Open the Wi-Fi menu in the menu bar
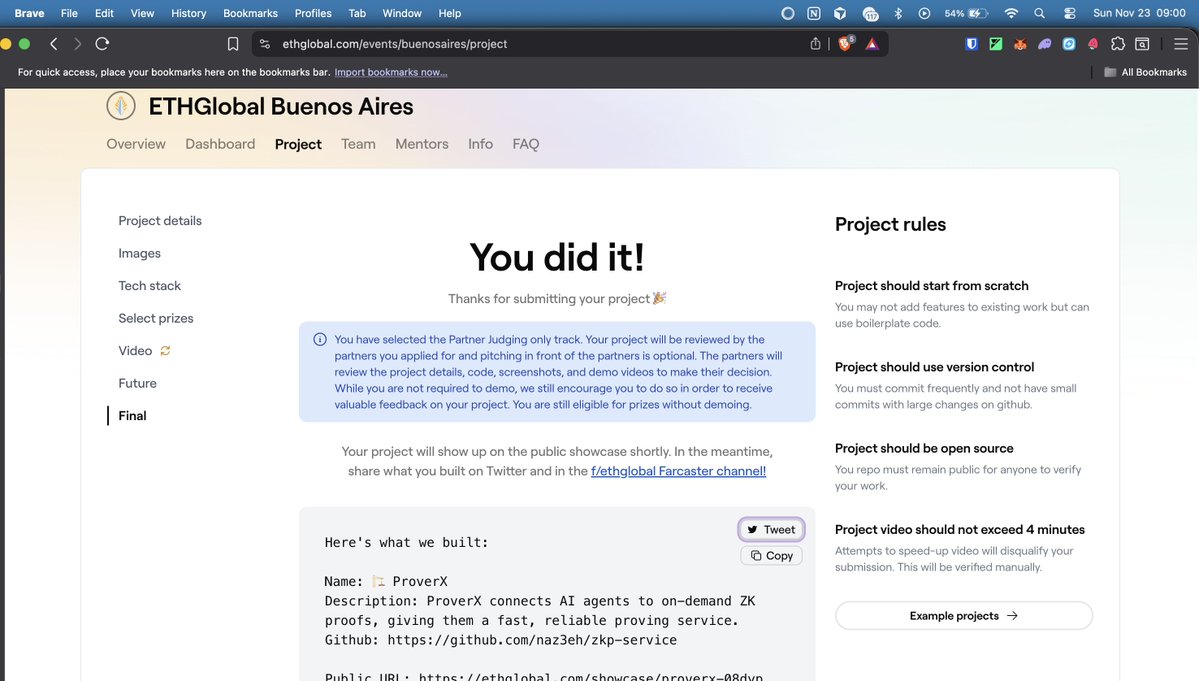Screen dimensions: 1199x681 click(x=1012, y=13)
